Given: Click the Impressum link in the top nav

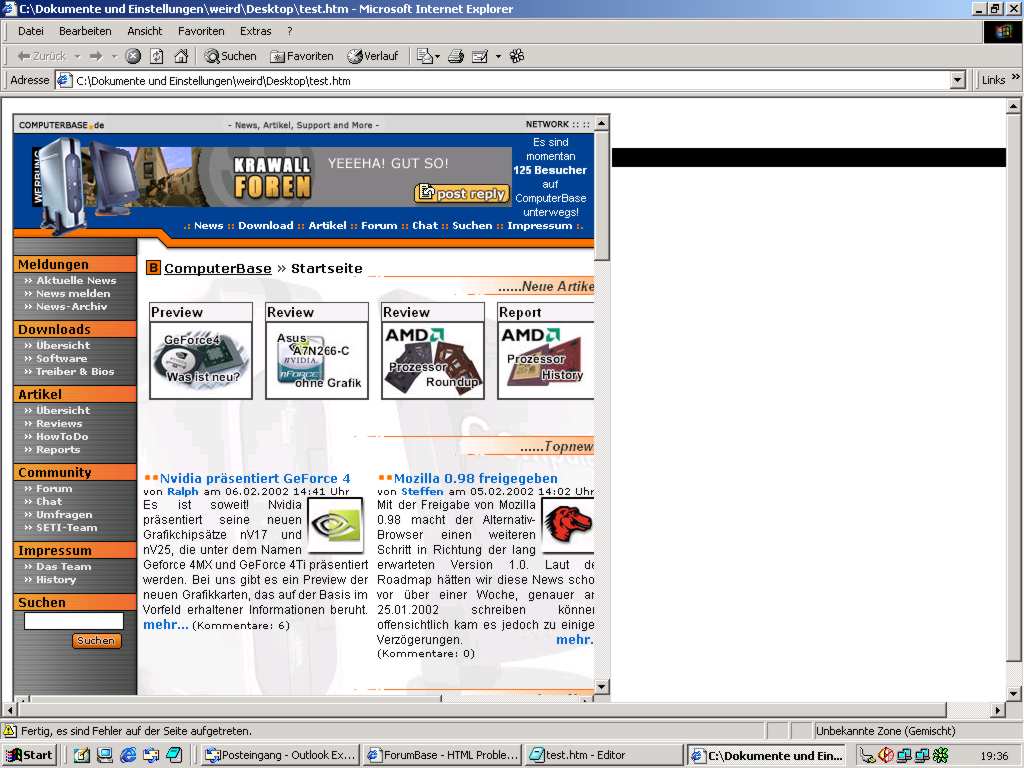Looking at the screenshot, I should pos(539,225).
